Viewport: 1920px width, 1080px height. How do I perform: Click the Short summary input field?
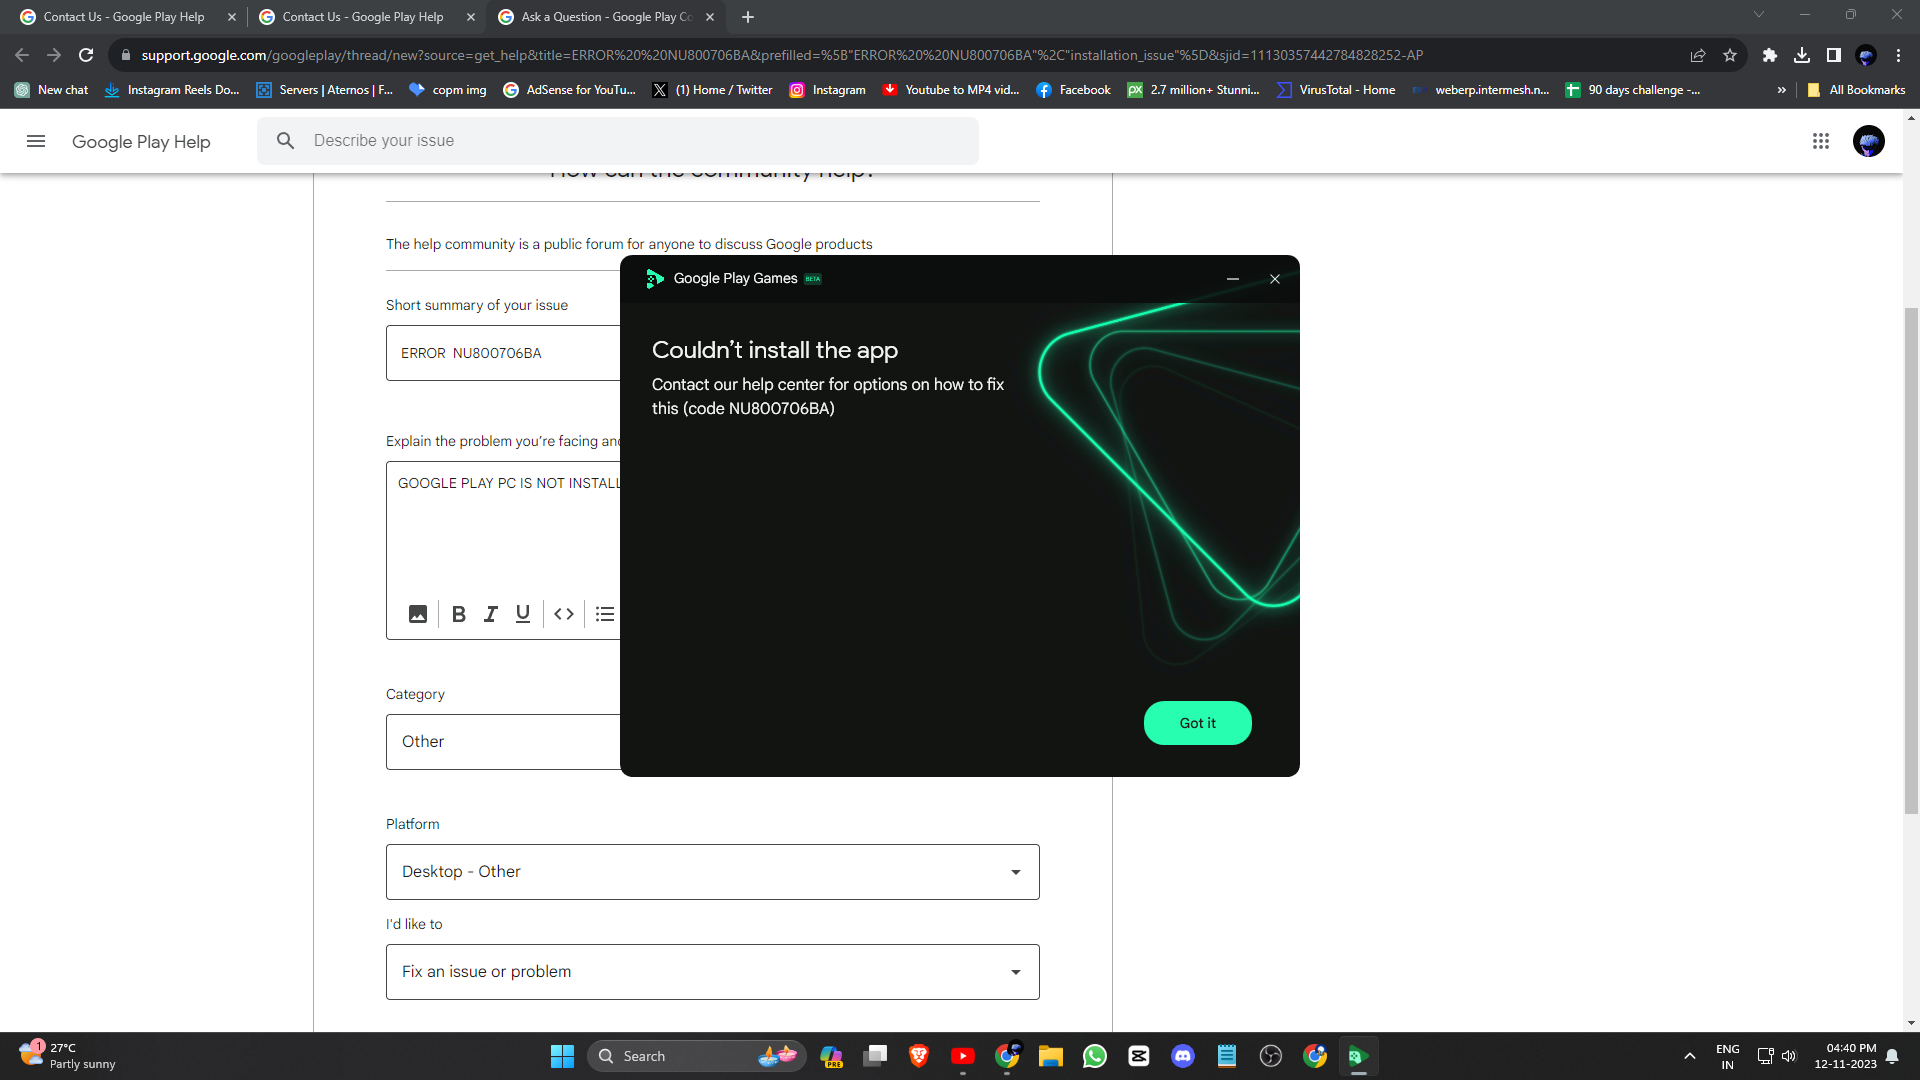coord(503,353)
